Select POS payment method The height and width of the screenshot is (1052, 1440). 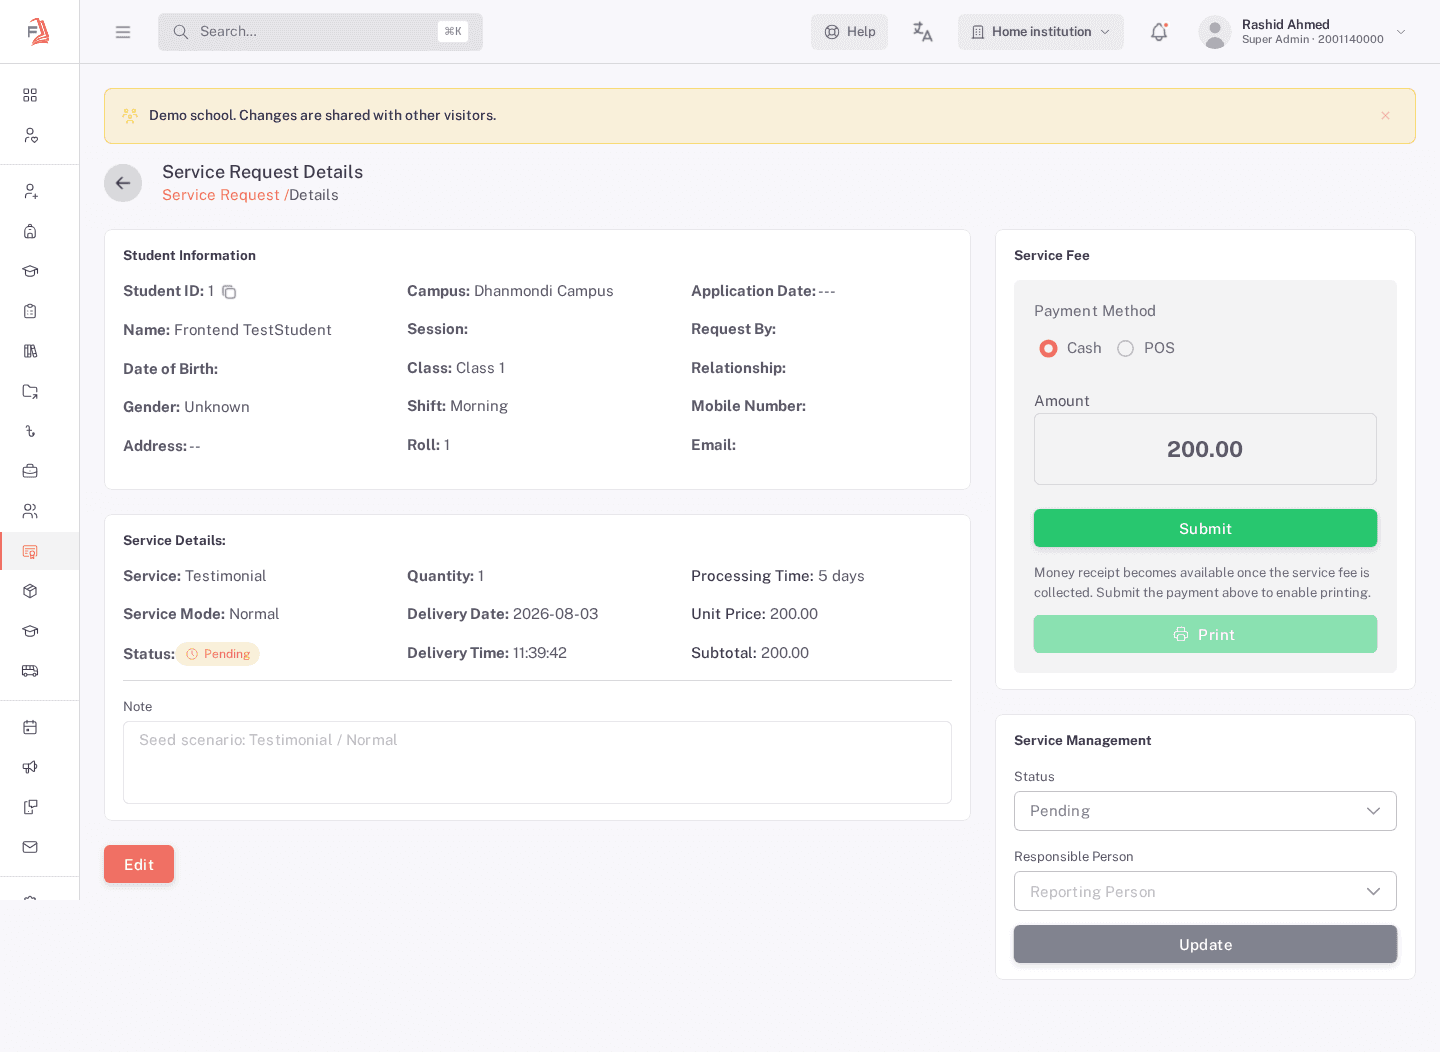pos(1126,348)
